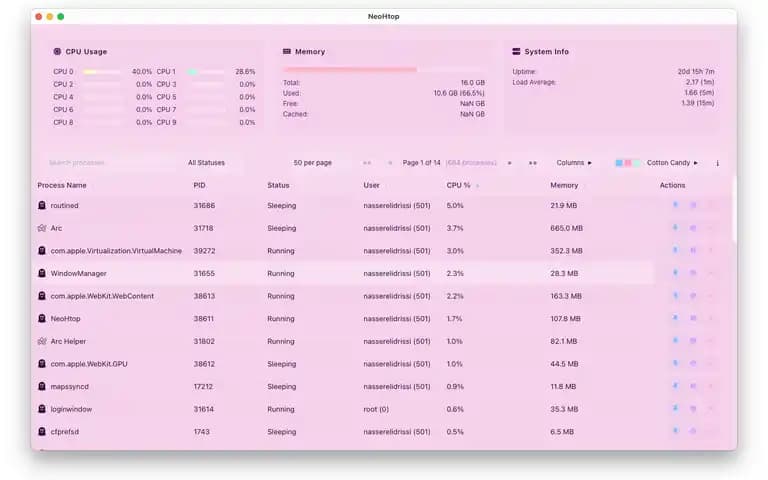This screenshot has height=480, width=768.
Task: Open the info button beside theme selector
Action: [x=718, y=163]
